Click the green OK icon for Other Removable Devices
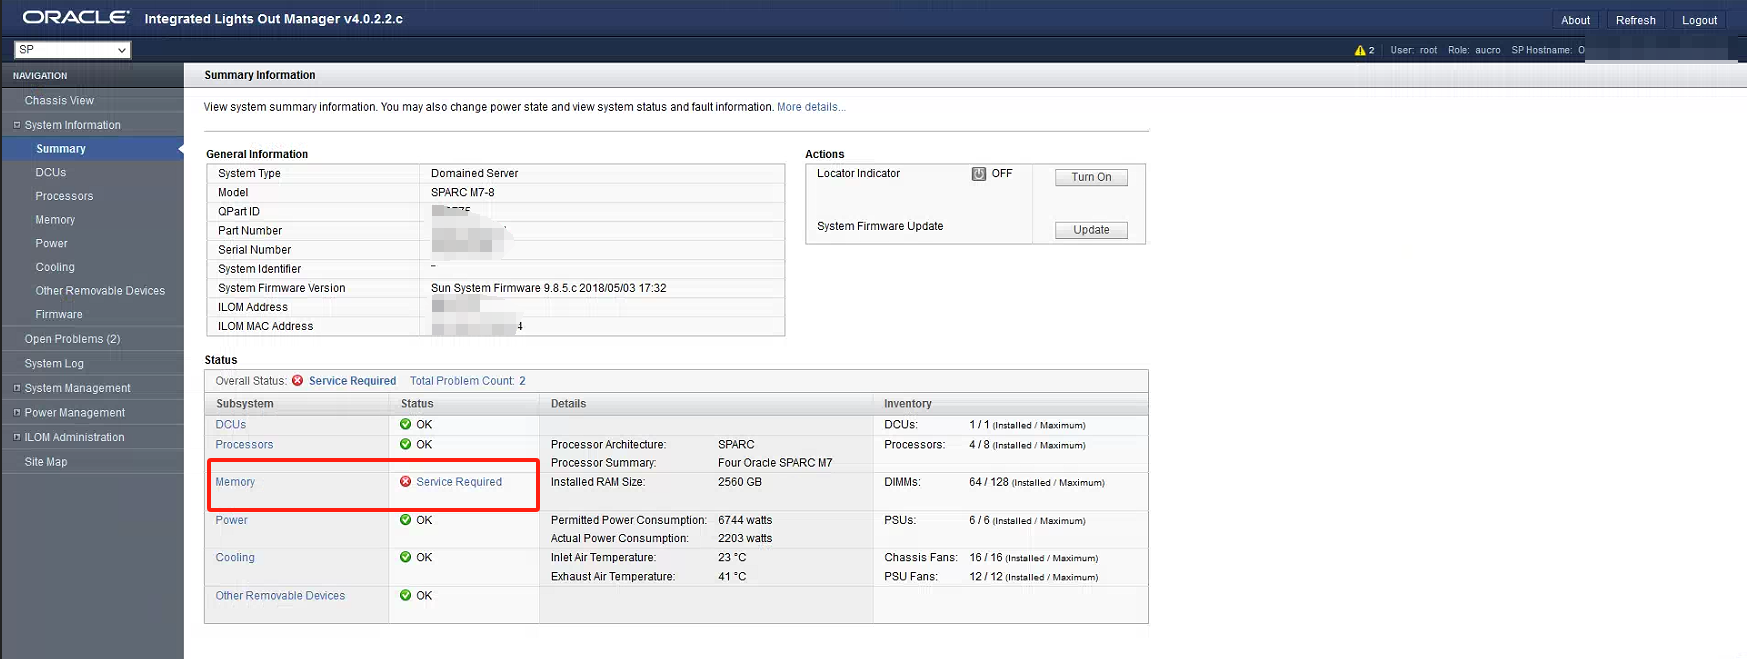The width and height of the screenshot is (1747, 659). click(405, 595)
